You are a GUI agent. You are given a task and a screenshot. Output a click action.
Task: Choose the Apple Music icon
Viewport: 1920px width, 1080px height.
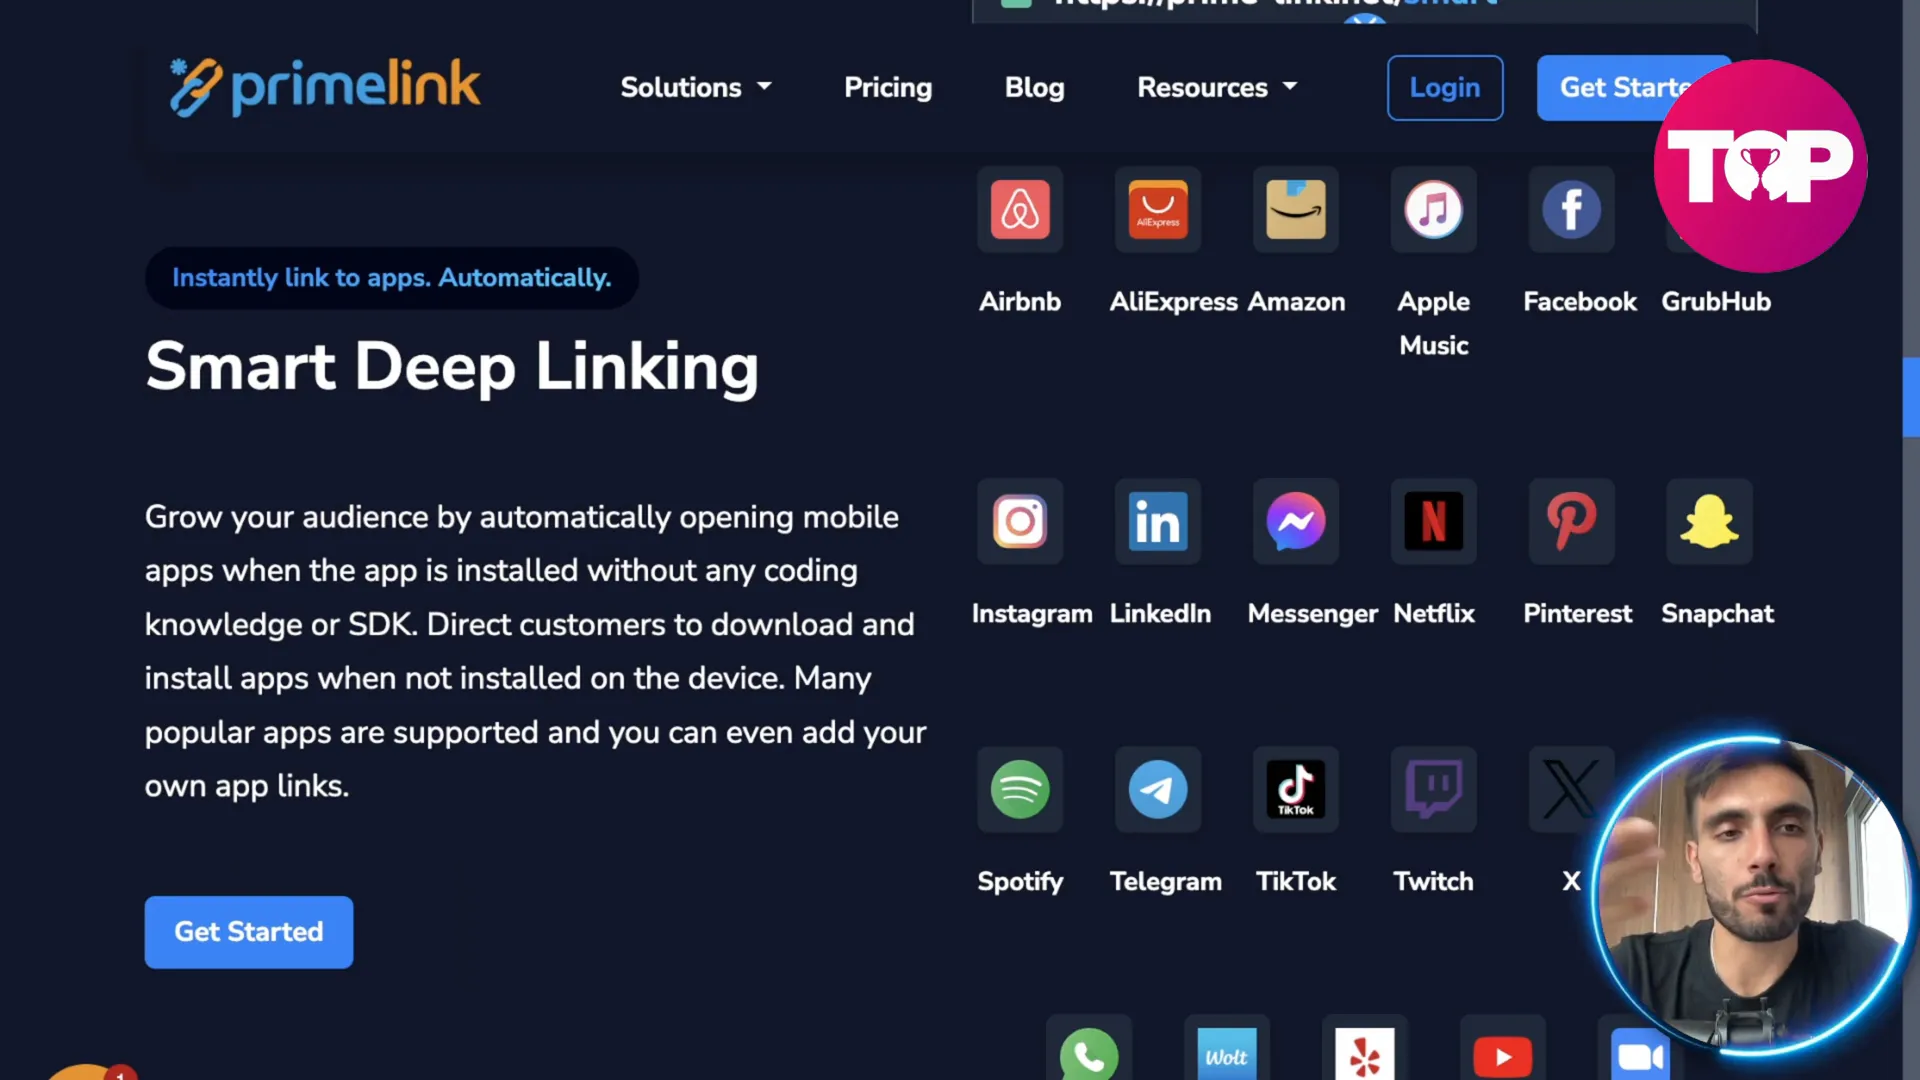[1434, 209]
